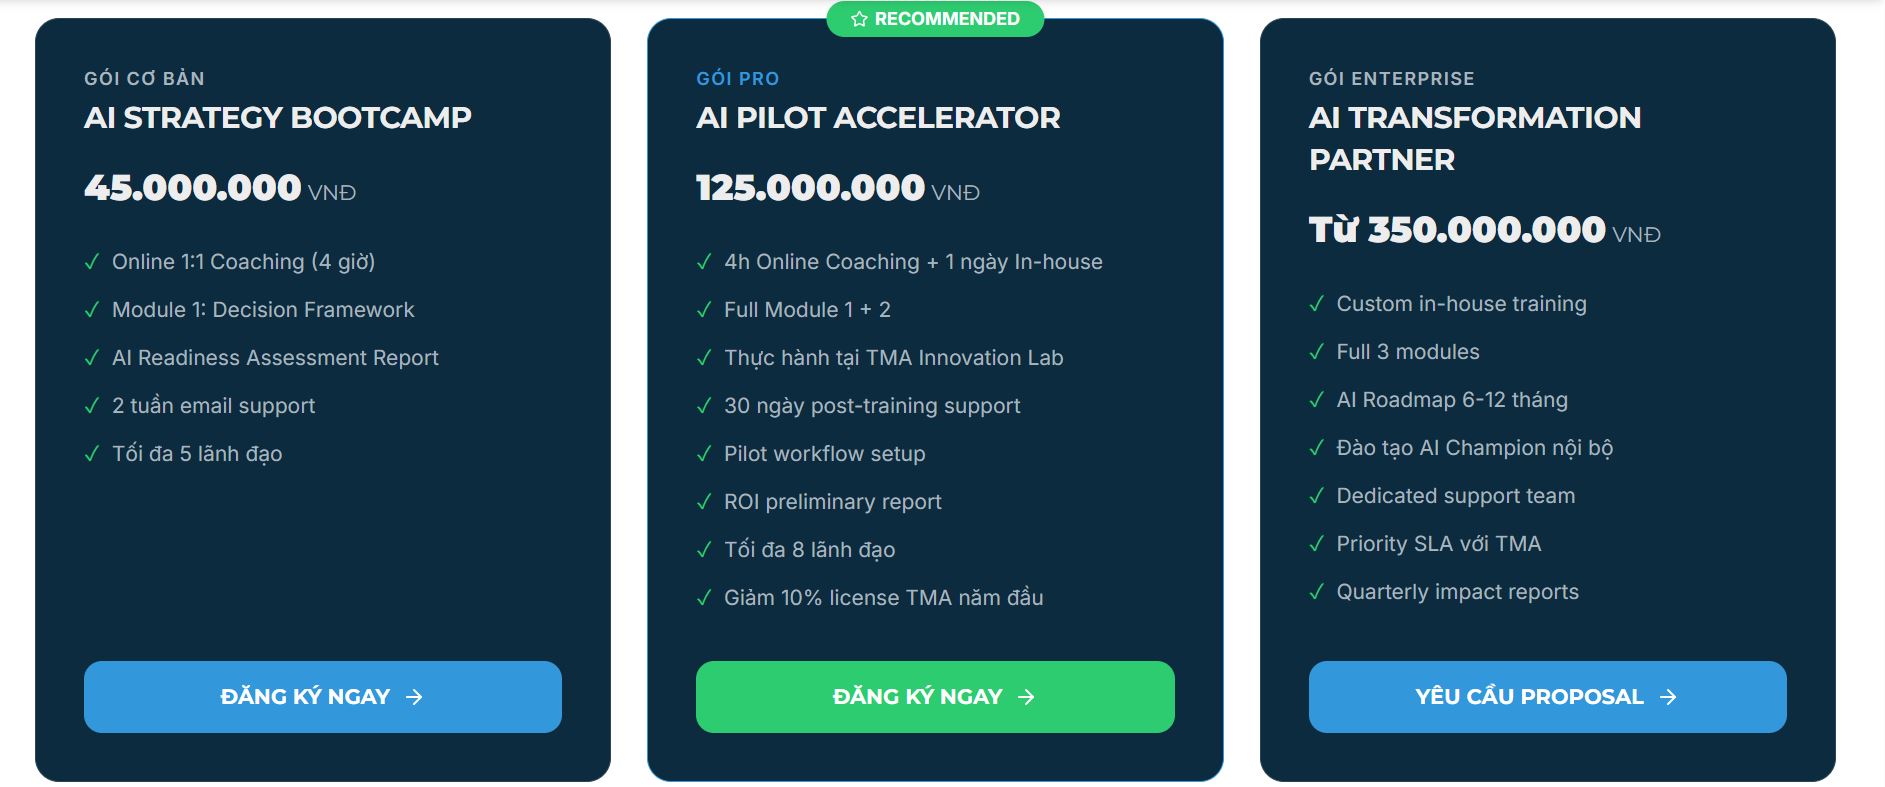
Task: Click the arrow icon on the Pro signup button
Action: click(x=1026, y=697)
